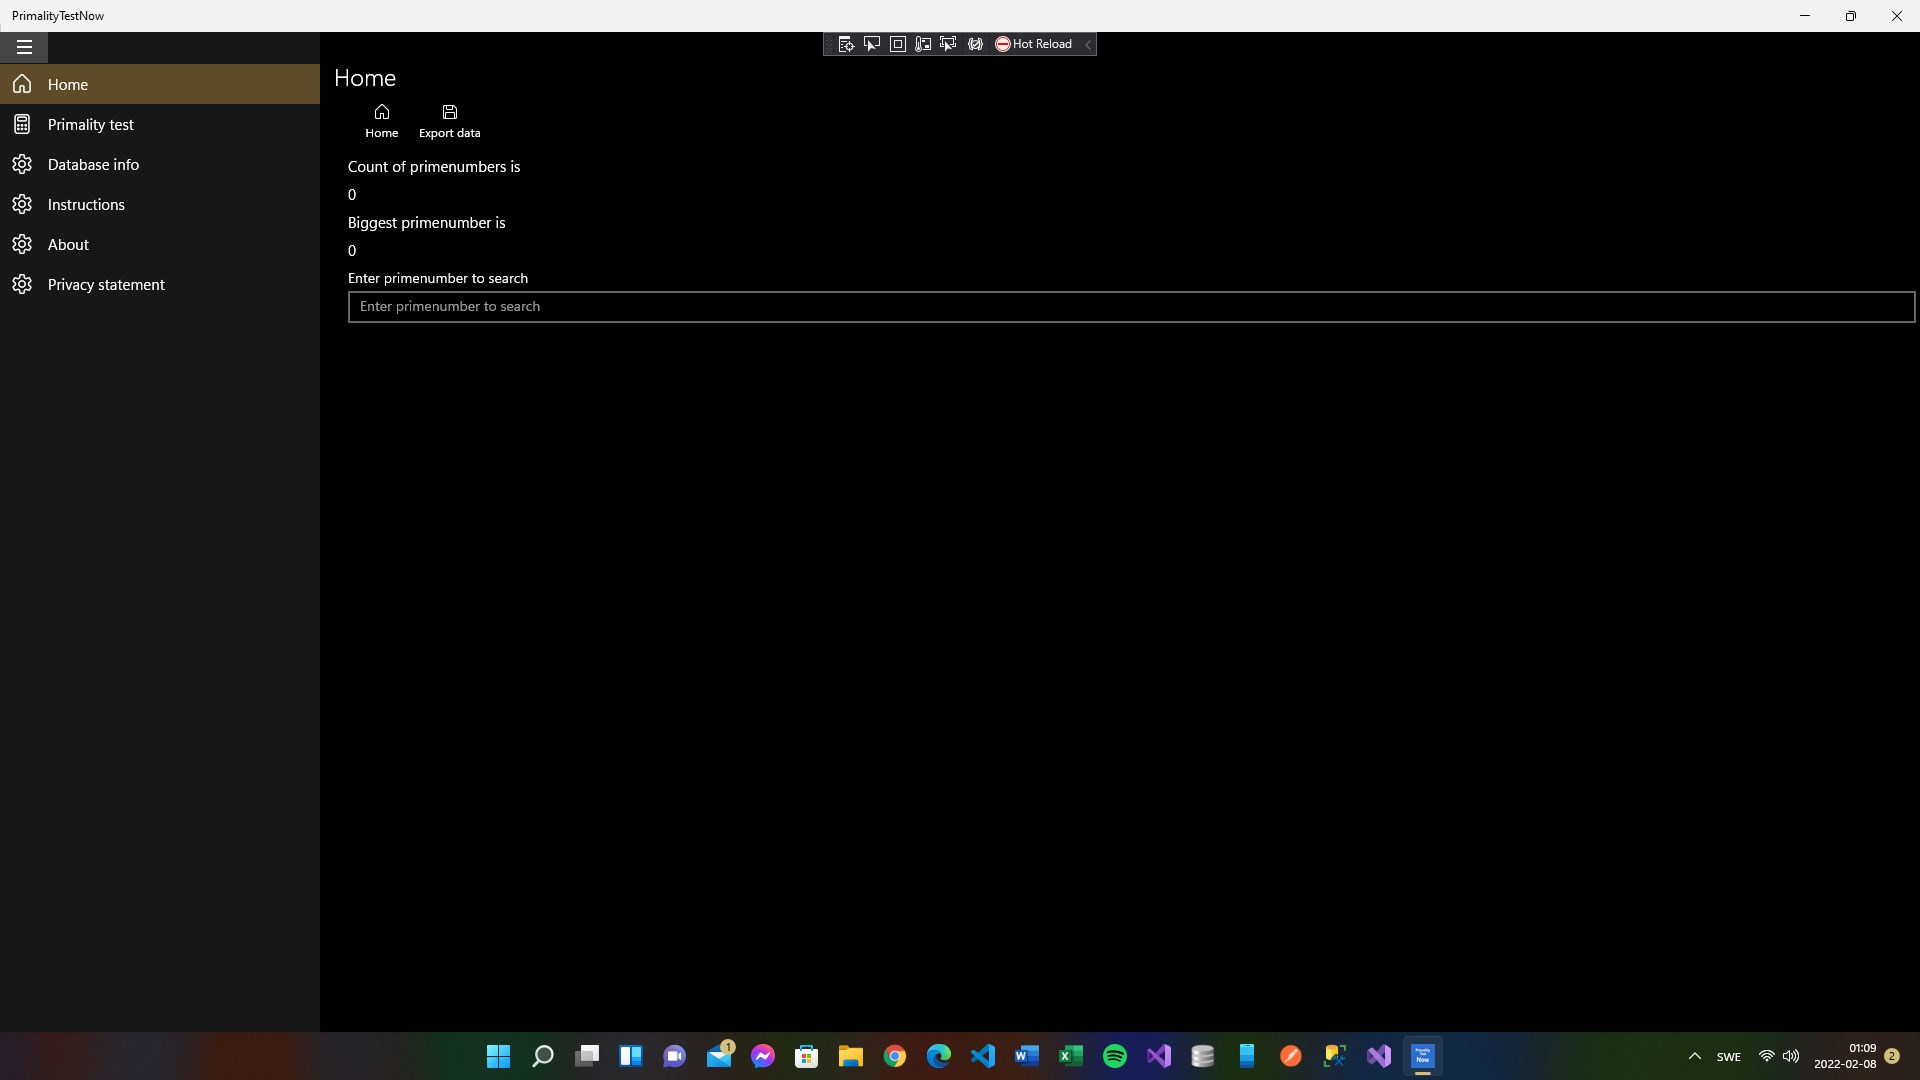Go to Instructions page
Image resolution: width=1920 pixels, height=1080 pixels.
[86, 204]
